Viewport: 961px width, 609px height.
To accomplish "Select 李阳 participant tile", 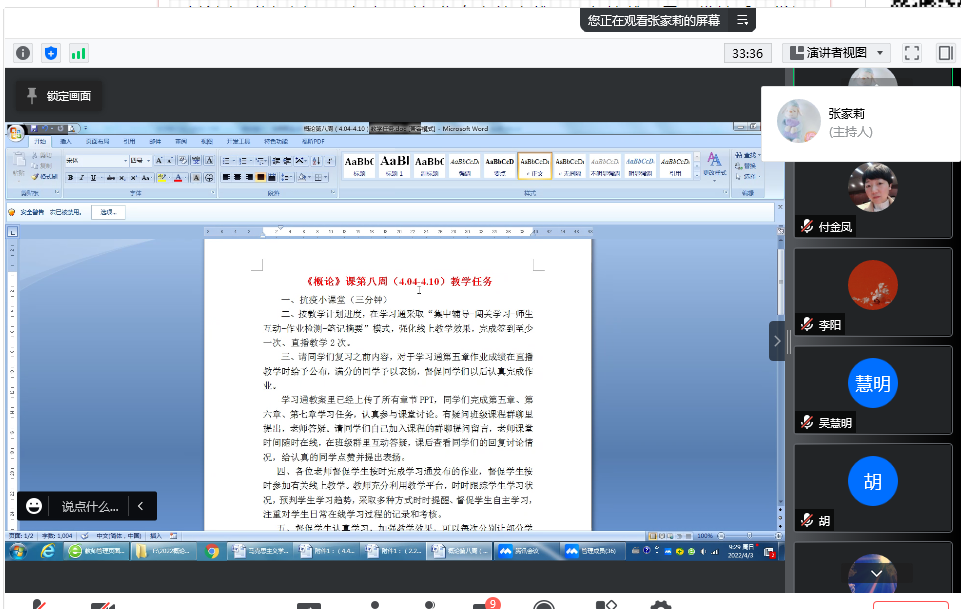I will pos(873,293).
